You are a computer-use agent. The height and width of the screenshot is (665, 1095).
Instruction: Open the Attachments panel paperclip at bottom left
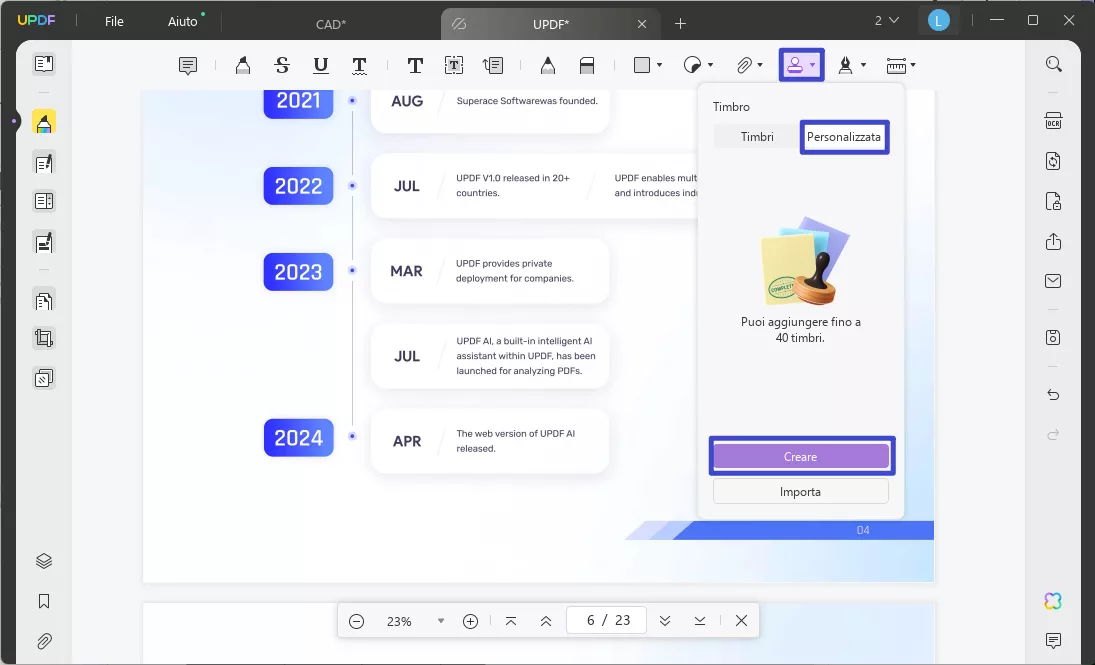(44, 641)
